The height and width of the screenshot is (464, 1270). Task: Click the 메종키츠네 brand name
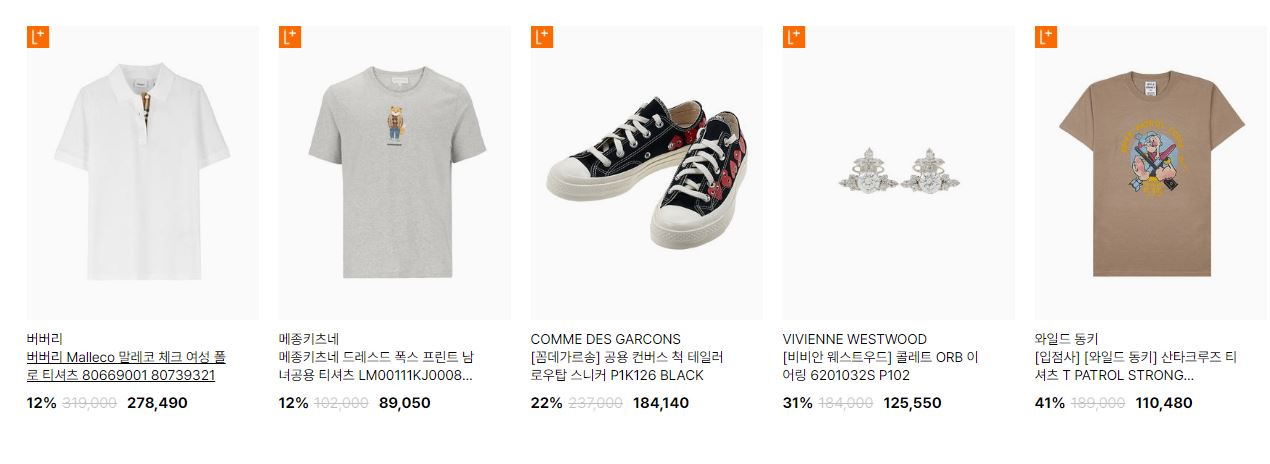(309, 339)
